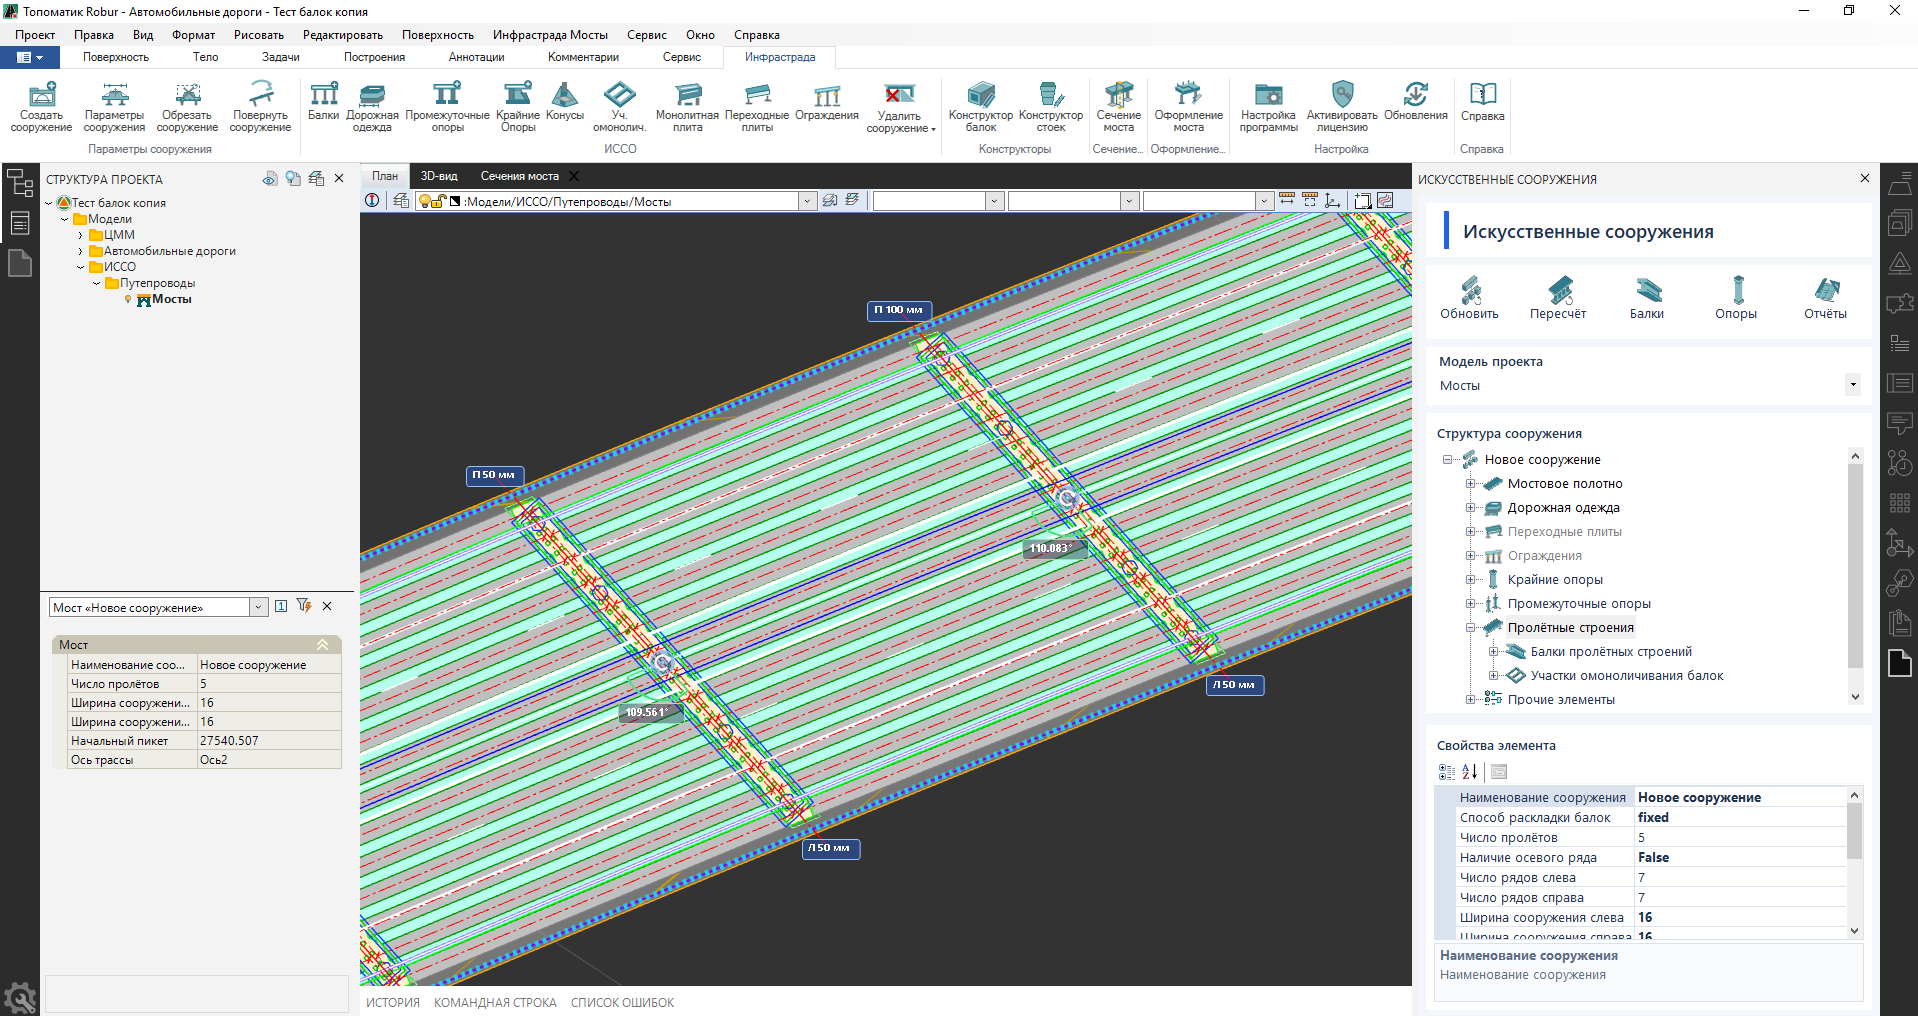The height and width of the screenshot is (1016, 1918).
Task: Toggle alphabetical sort in Свойства элемента
Action: click(1470, 772)
